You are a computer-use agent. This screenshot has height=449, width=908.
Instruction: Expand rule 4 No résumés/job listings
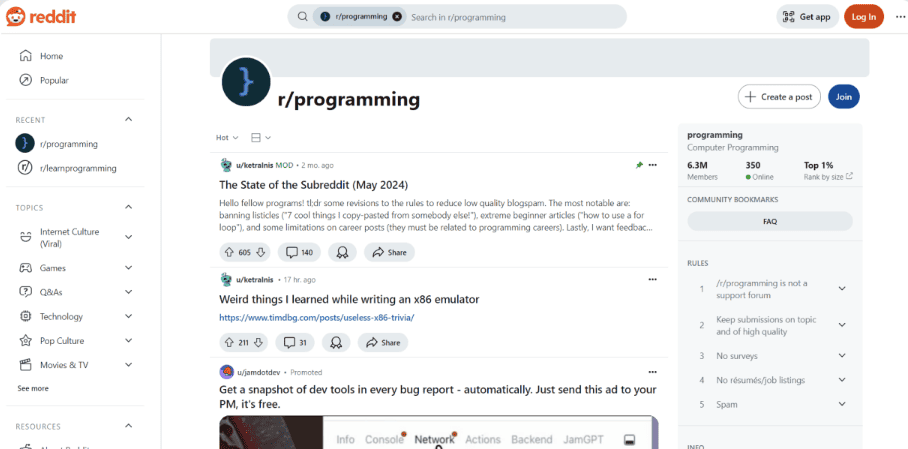coord(842,380)
